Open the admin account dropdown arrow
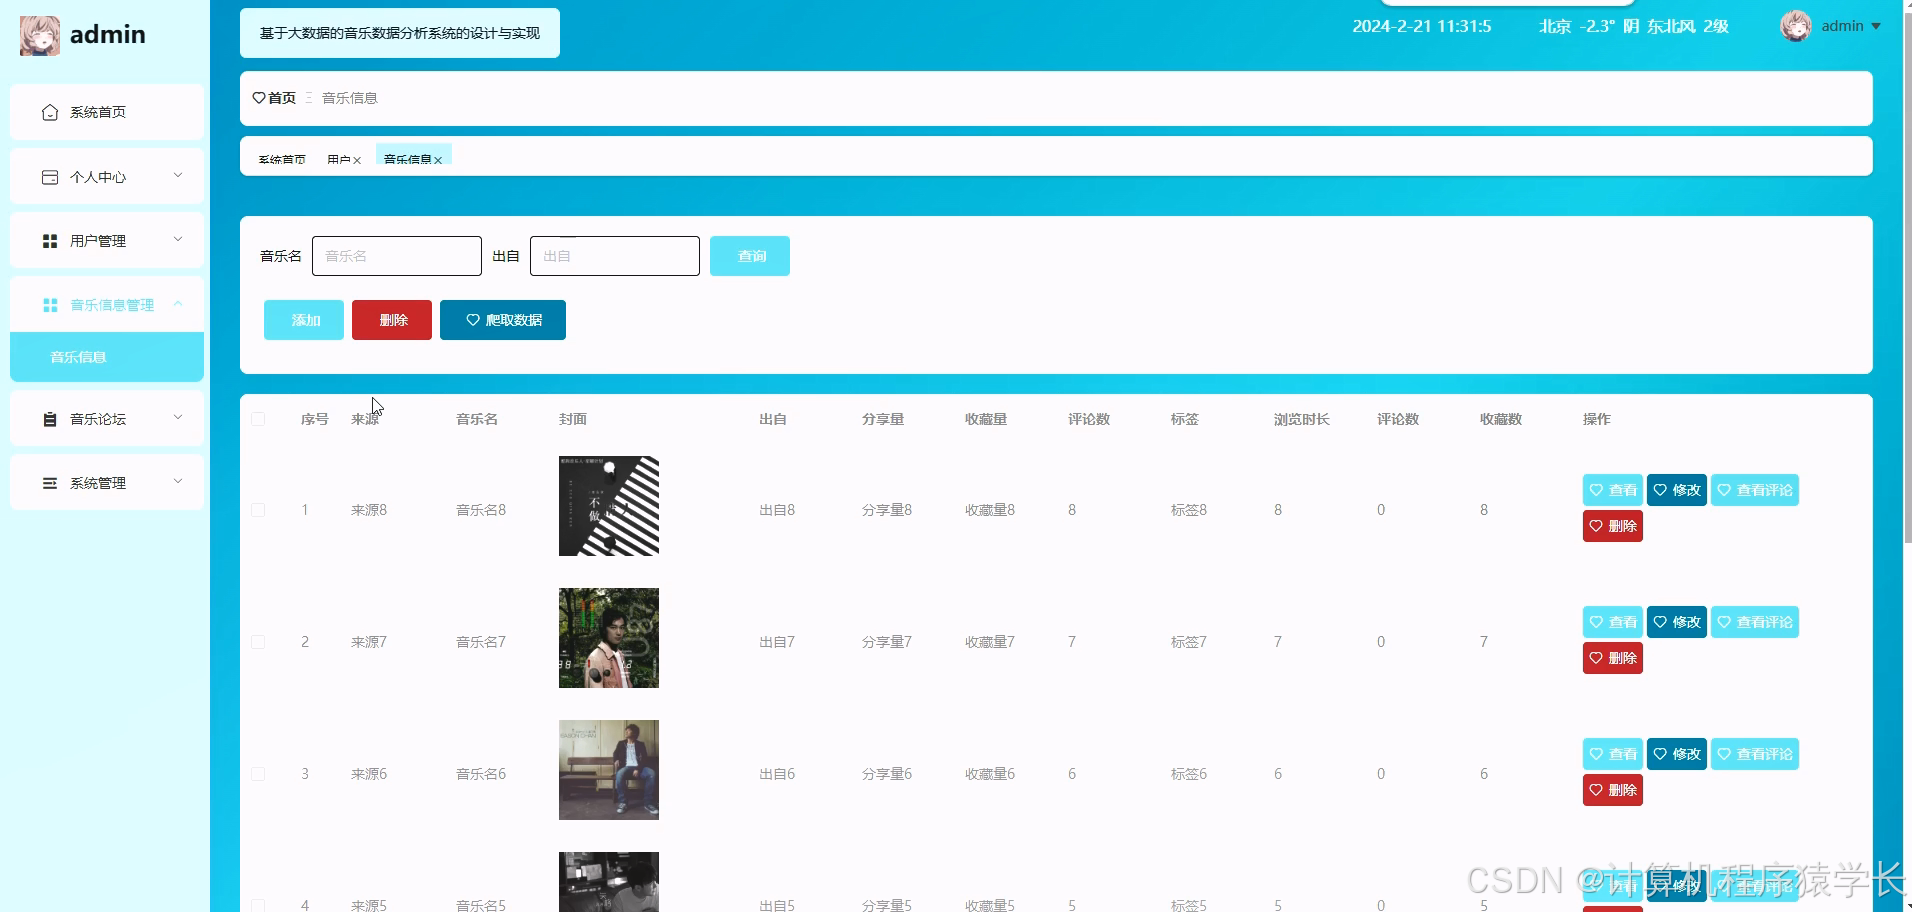 pos(1876,27)
